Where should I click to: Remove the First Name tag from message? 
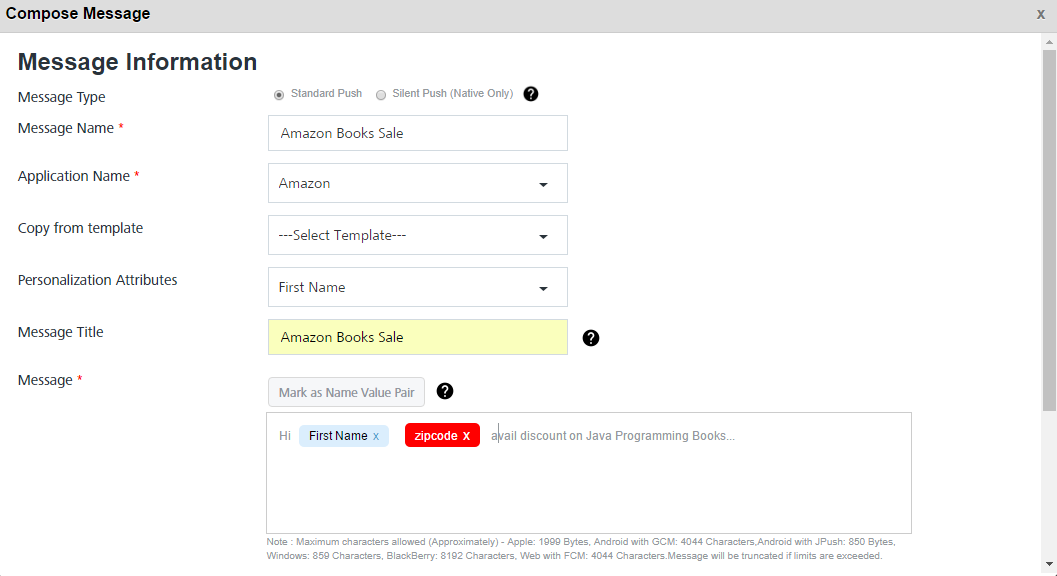[x=376, y=436]
